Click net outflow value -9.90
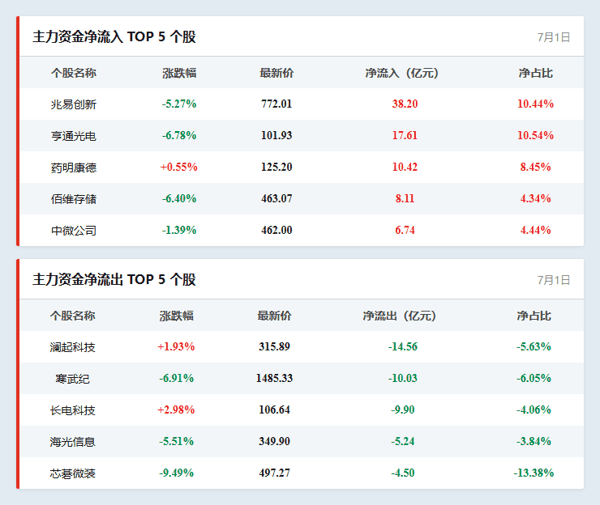This screenshot has width=600, height=505. click(x=403, y=410)
